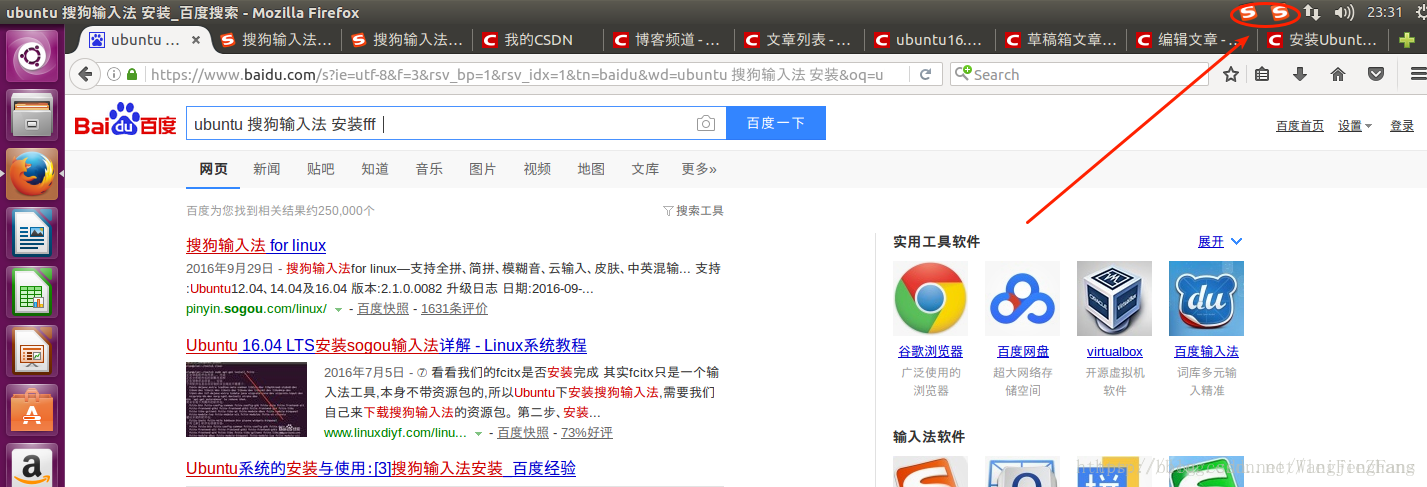Click the 百度一下 search button

(776, 123)
